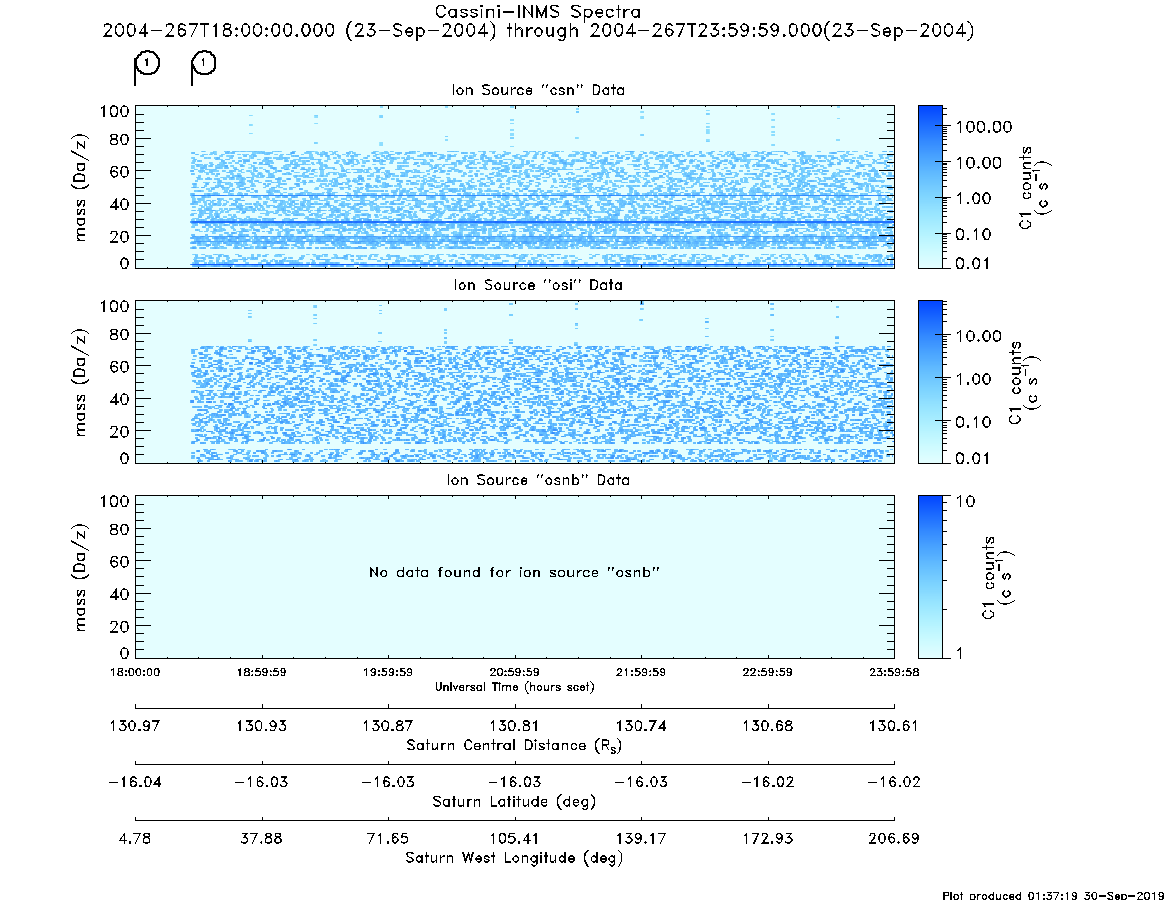Click the 22:59:59 time tick label

coord(768,672)
